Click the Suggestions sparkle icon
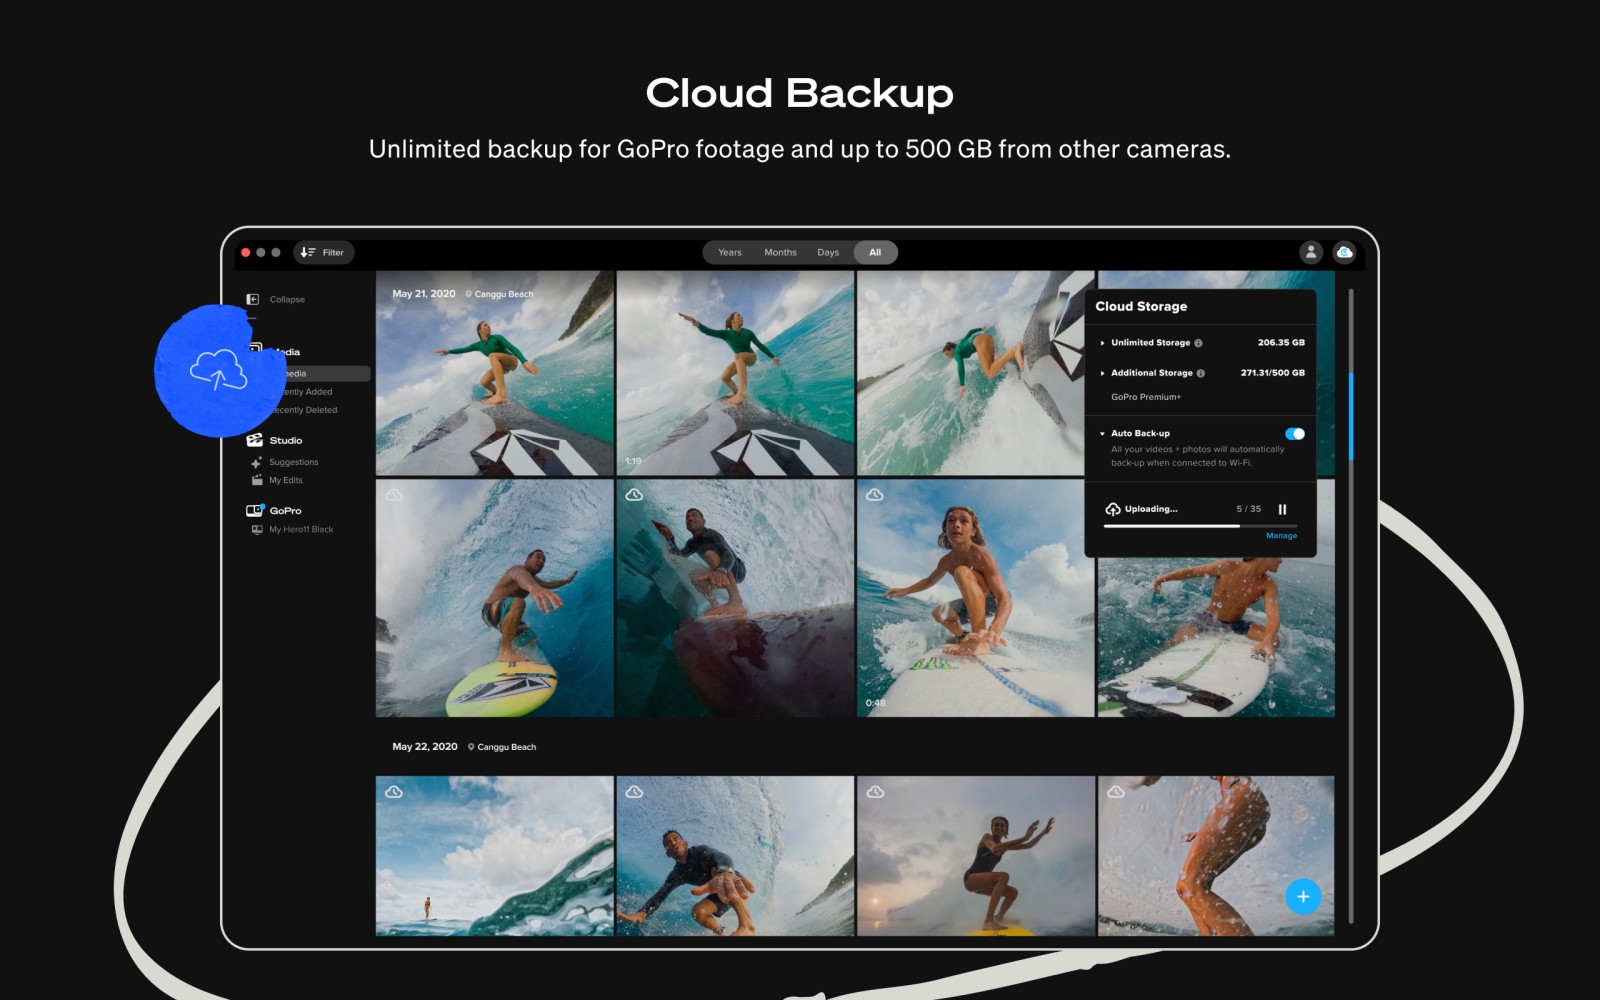Screen dimensions: 1600x1000 [x=255, y=462]
